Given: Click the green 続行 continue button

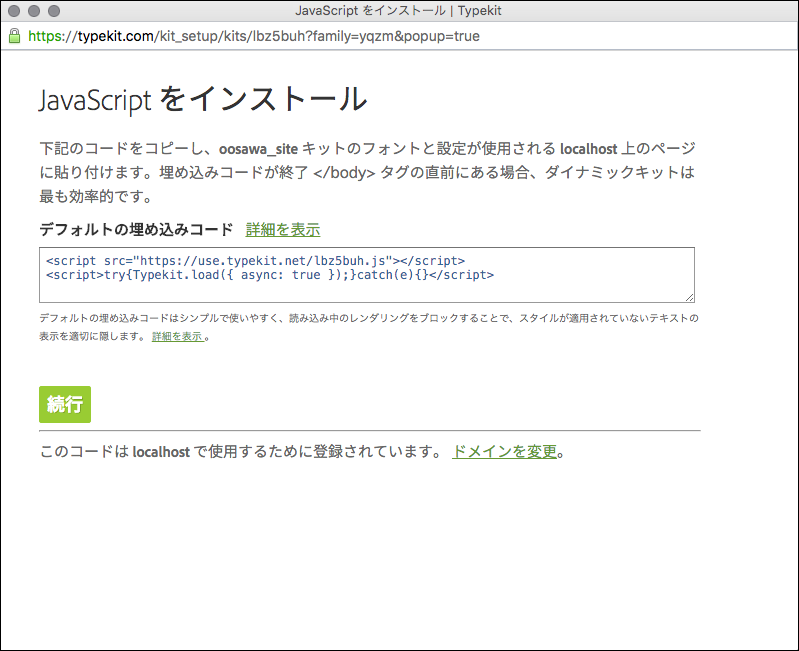Looking at the screenshot, I should pyautogui.click(x=65, y=404).
